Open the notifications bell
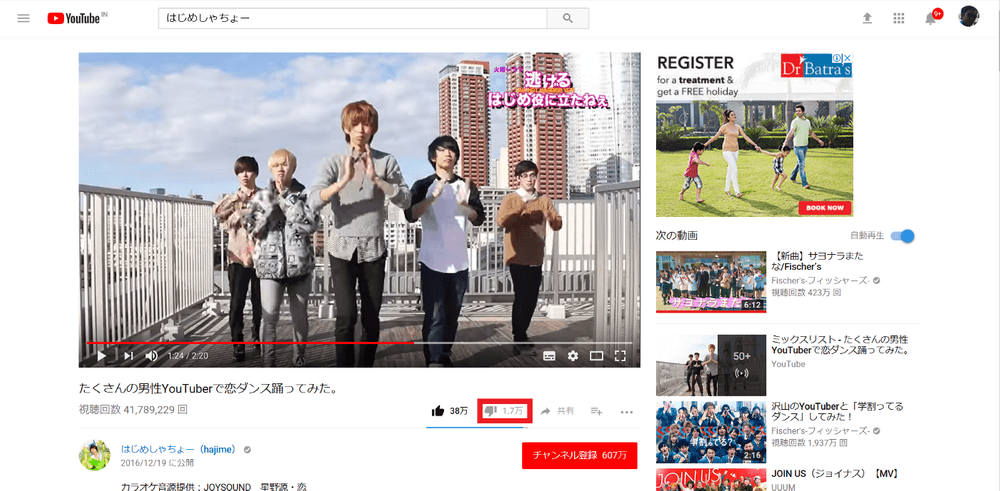 931,18
